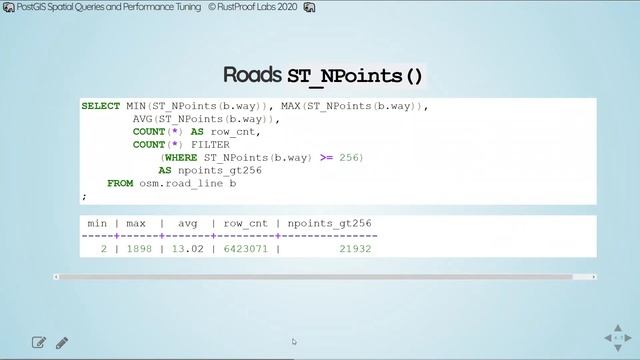Click header text 'PostGIS Spatial Queries and Performance Tuning'
Viewport: 640px width, 360px height.
click(109, 7)
